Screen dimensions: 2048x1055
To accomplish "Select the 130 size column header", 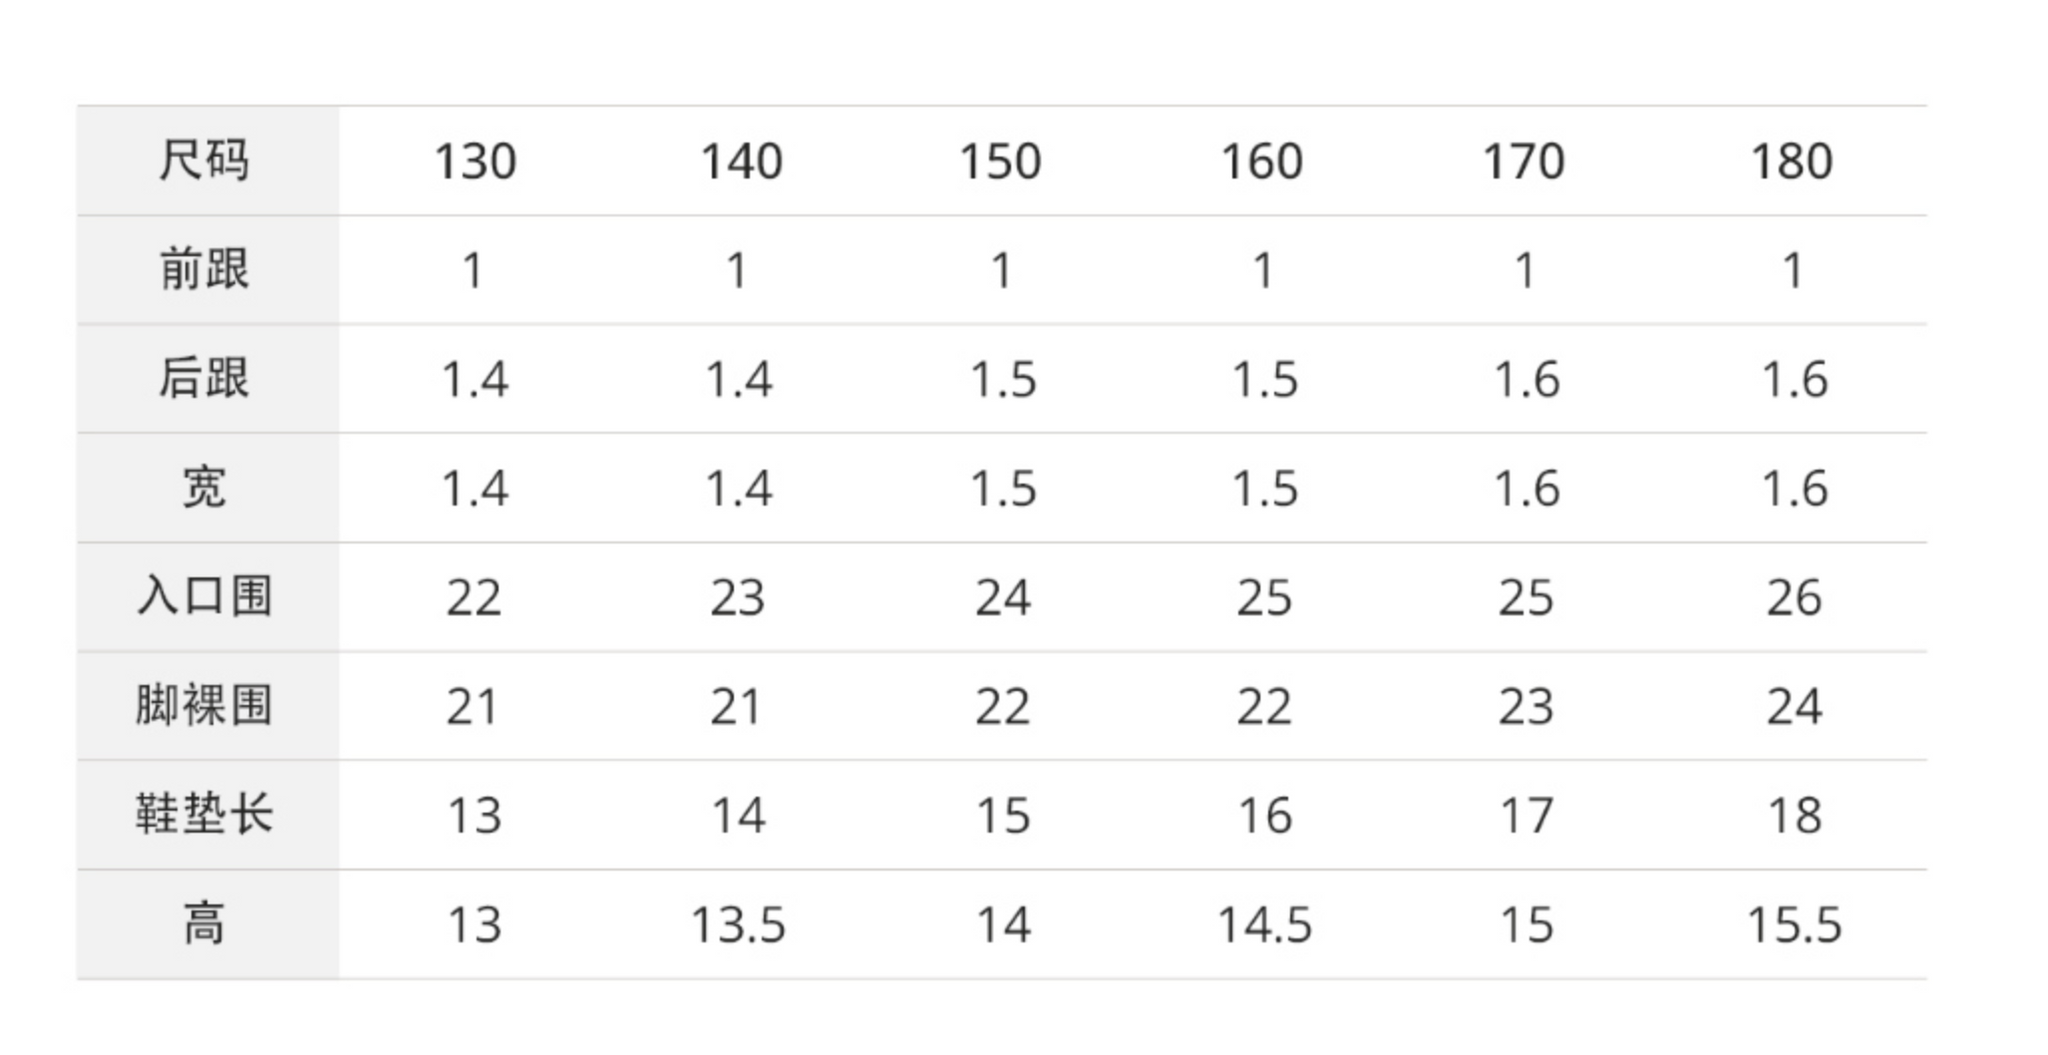I will click(x=475, y=162).
